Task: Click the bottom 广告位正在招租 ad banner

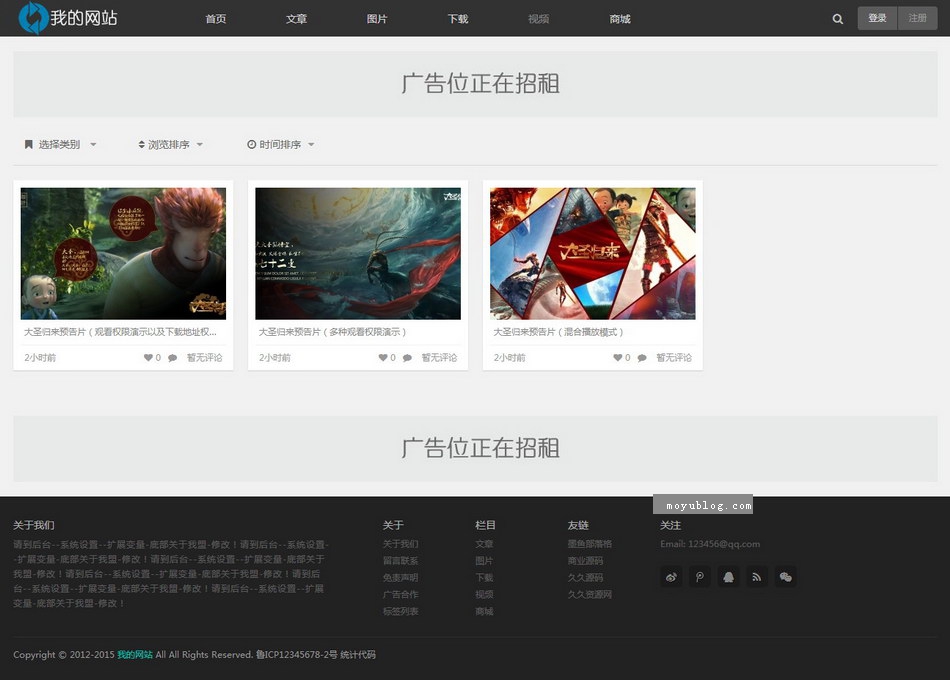Action: [x=476, y=449]
